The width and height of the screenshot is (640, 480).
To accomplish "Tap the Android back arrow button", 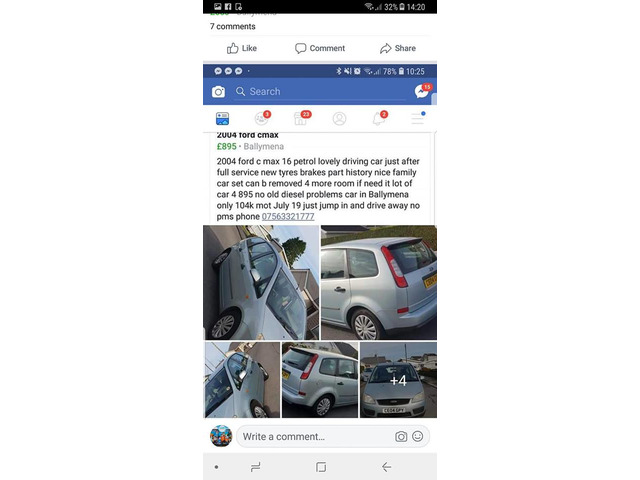I will click(387, 467).
